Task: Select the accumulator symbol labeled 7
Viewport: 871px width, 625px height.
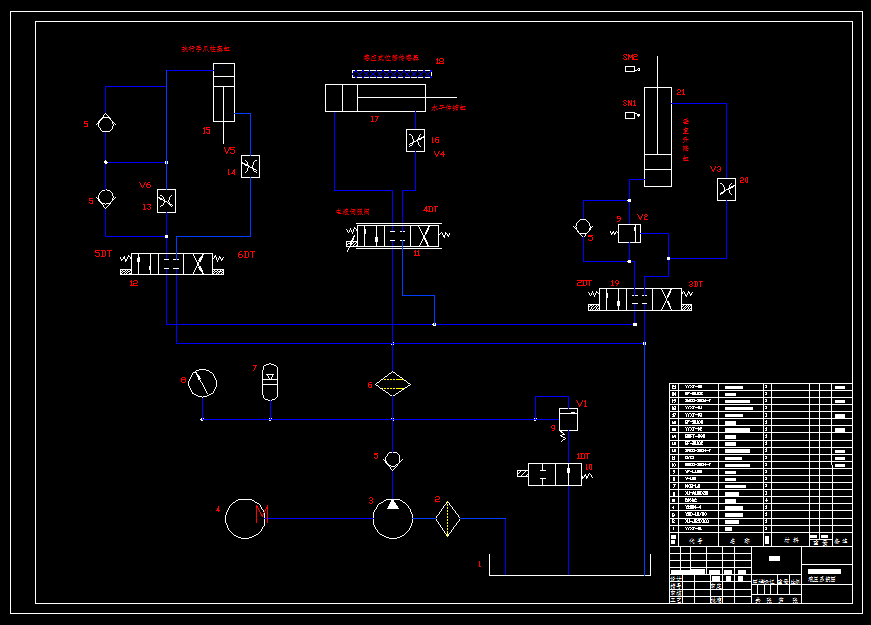Action: (270, 382)
